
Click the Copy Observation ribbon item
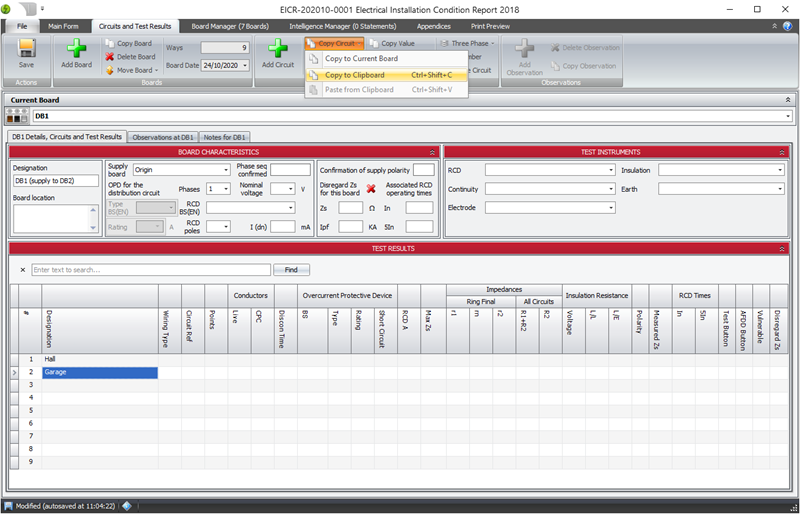point(583,66)
